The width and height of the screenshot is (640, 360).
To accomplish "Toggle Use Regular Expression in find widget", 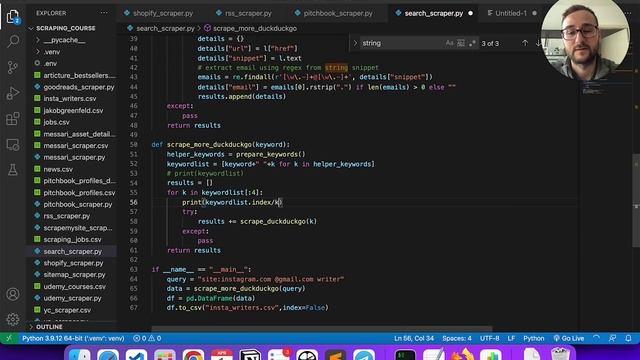I will click(x=472, y=43).
